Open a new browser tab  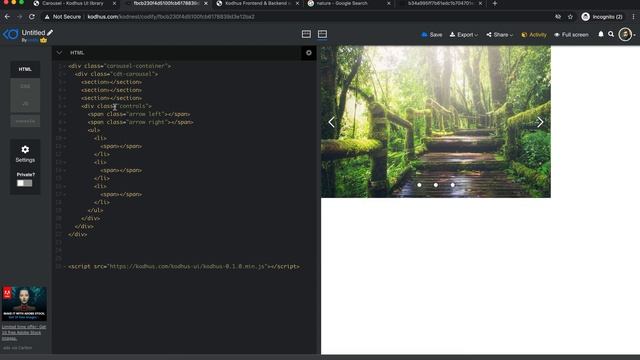(495, 3)
